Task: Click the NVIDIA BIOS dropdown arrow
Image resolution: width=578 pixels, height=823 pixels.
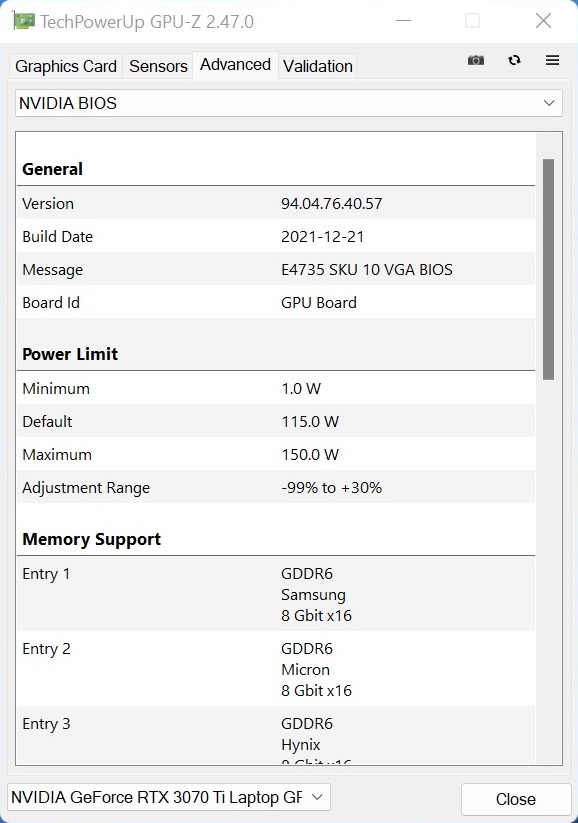Action: (549, 103)
